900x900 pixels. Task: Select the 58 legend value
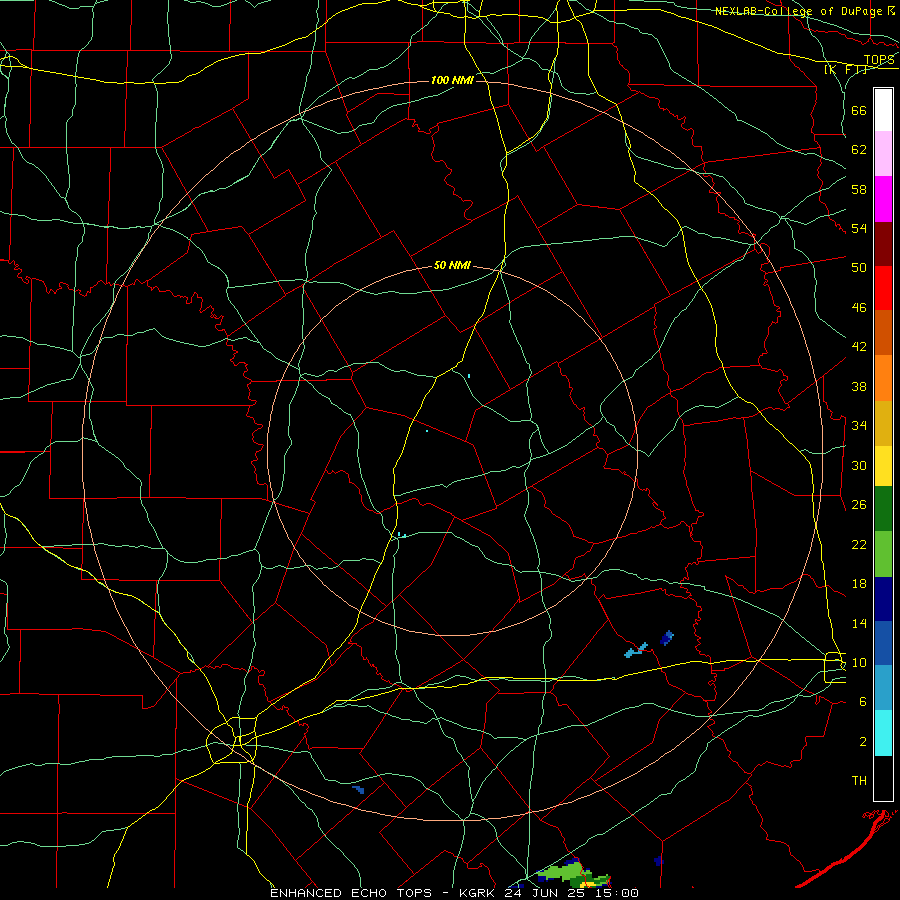[859, 189]
